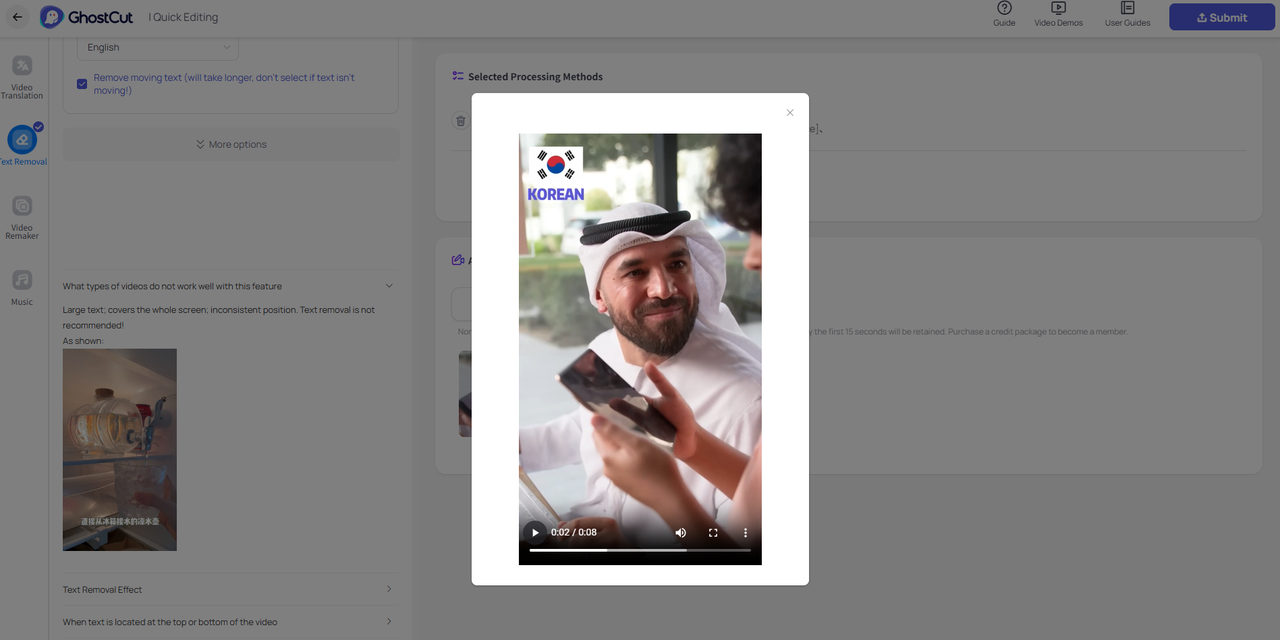The width and height of the screenshot is (1280, 640).
Task: Uncheck the Remove moving text checkbox
Action: pos(82,84)
